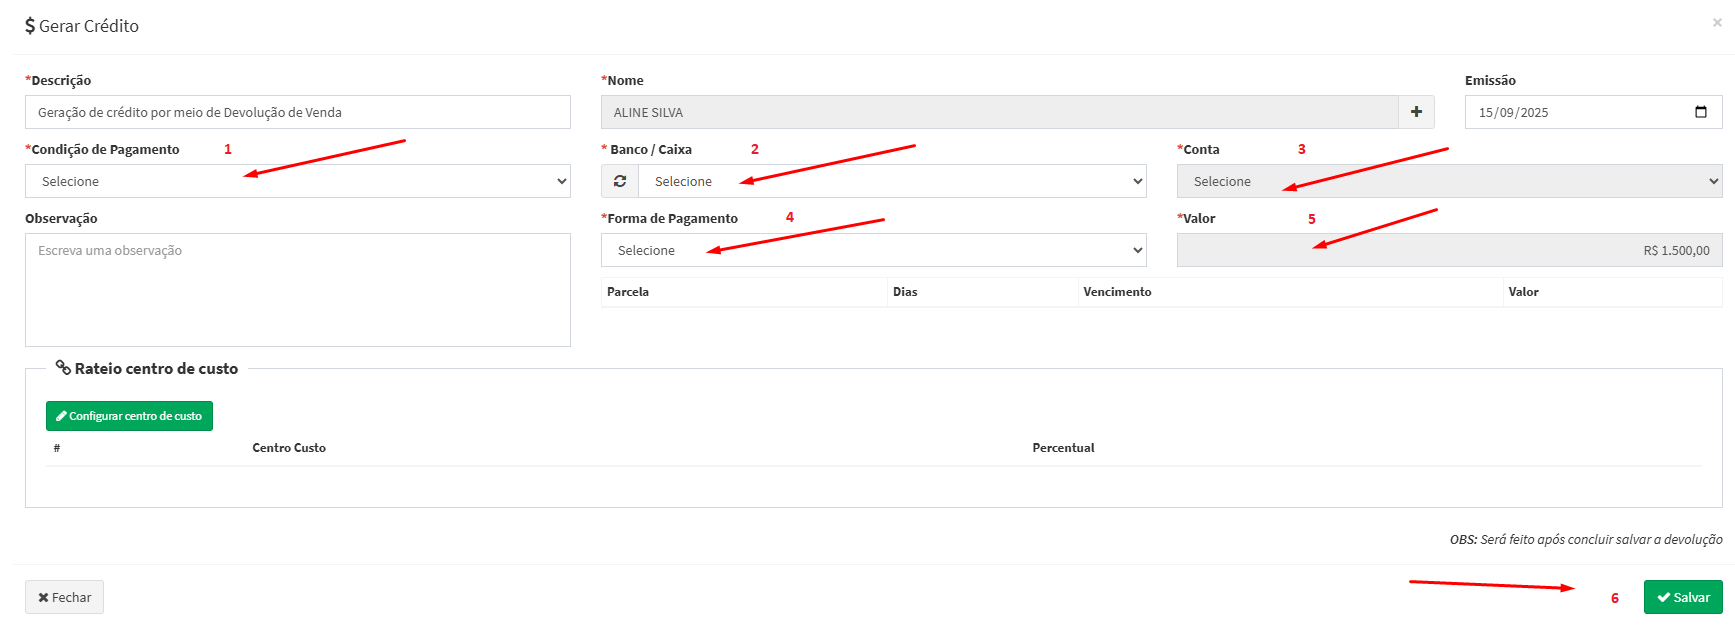Image resolution: width=1735 pixels, height=628 pixels.
Task: Click the Centro Custo column header
Action: (289, 448)
